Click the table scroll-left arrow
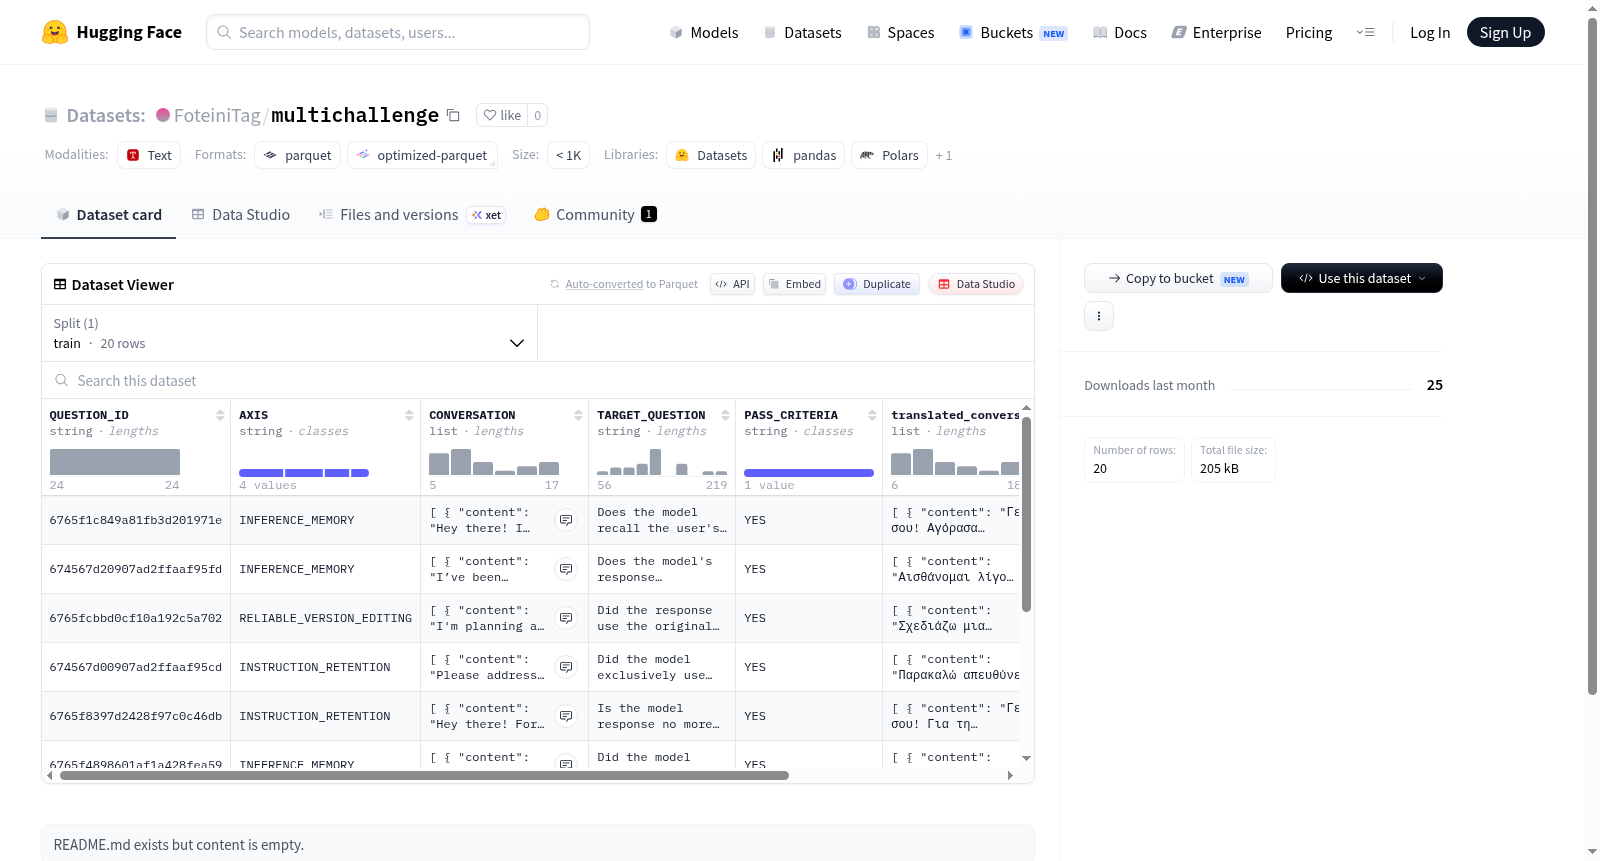Screen dimensions: 1600x861 50,775
